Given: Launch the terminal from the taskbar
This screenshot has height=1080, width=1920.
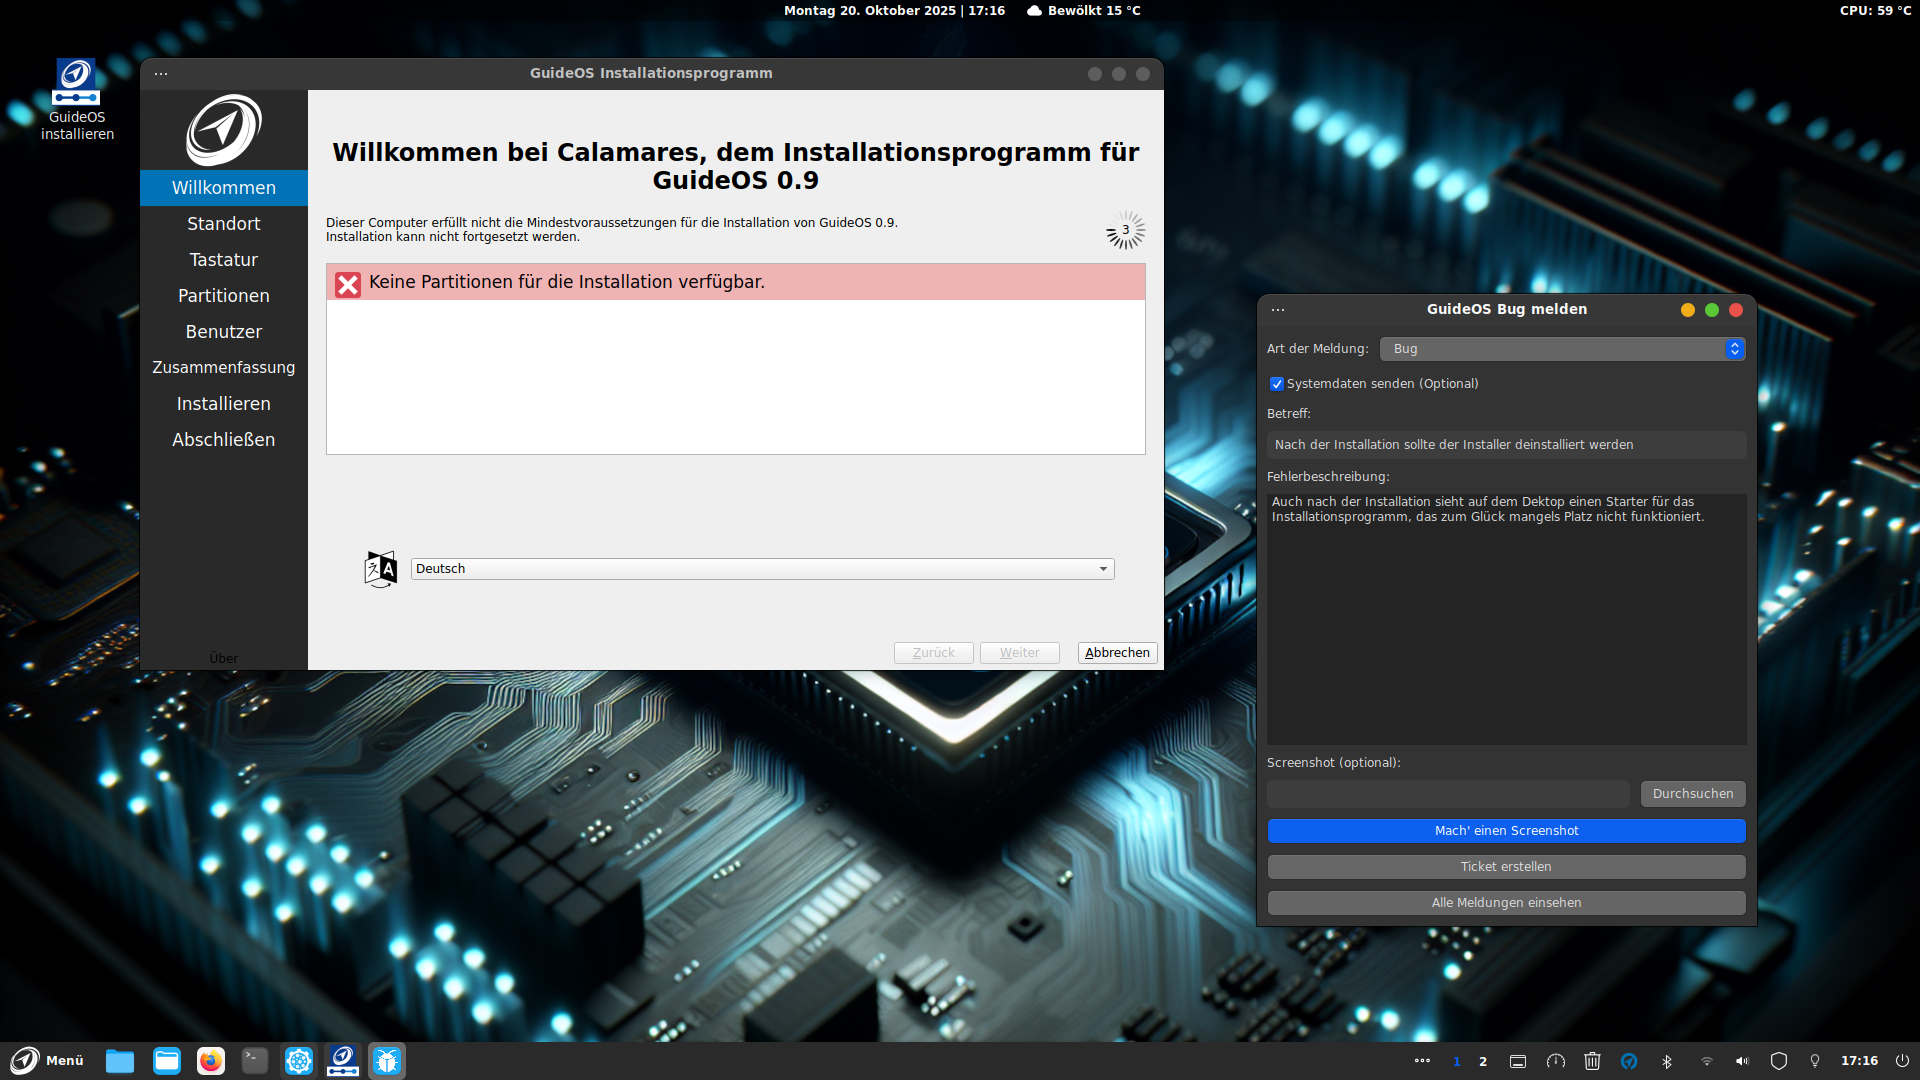Looking at the screenshot, I should point(255,1061).
